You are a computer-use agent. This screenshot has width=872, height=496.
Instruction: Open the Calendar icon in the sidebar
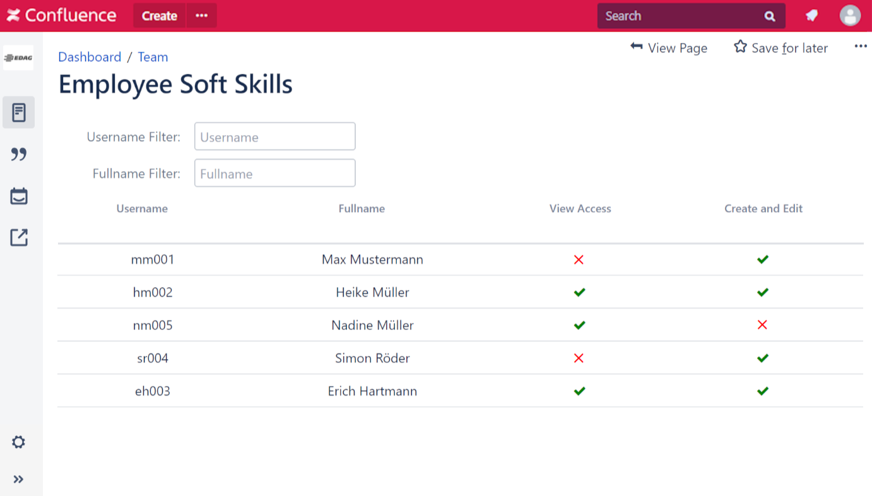tap(18, 196)
